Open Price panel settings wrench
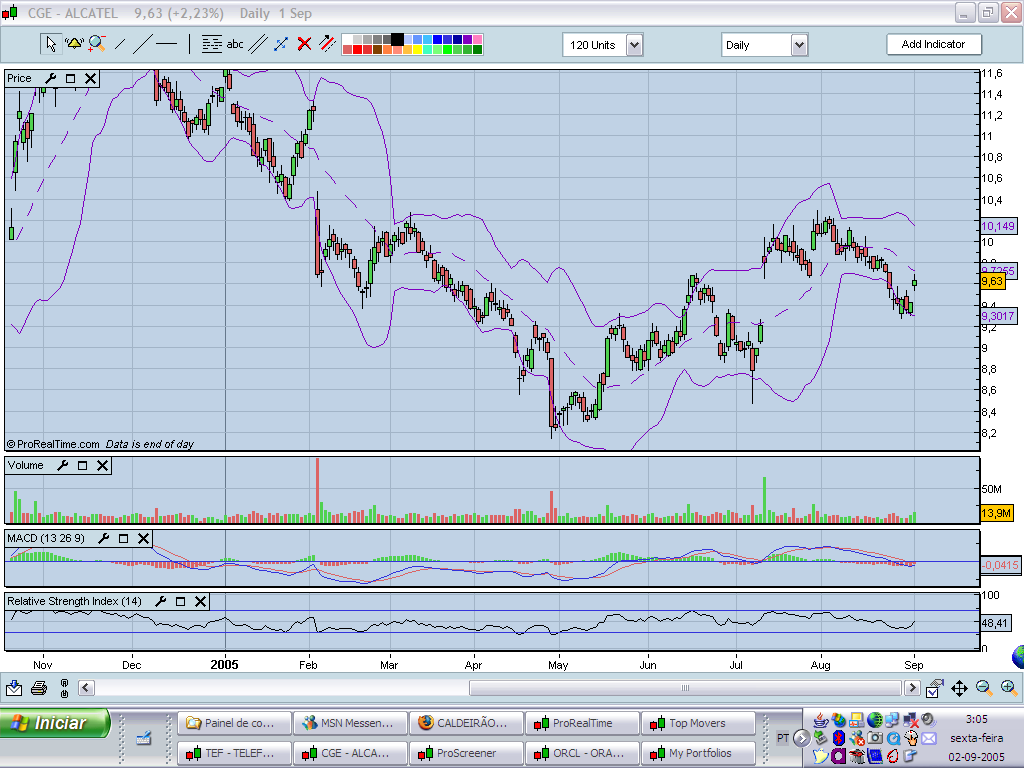 click(49, 78)
